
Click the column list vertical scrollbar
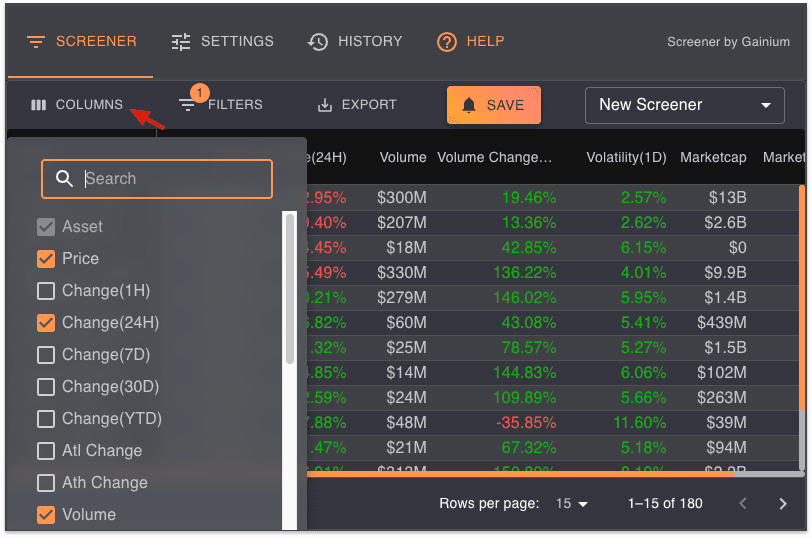290,290
